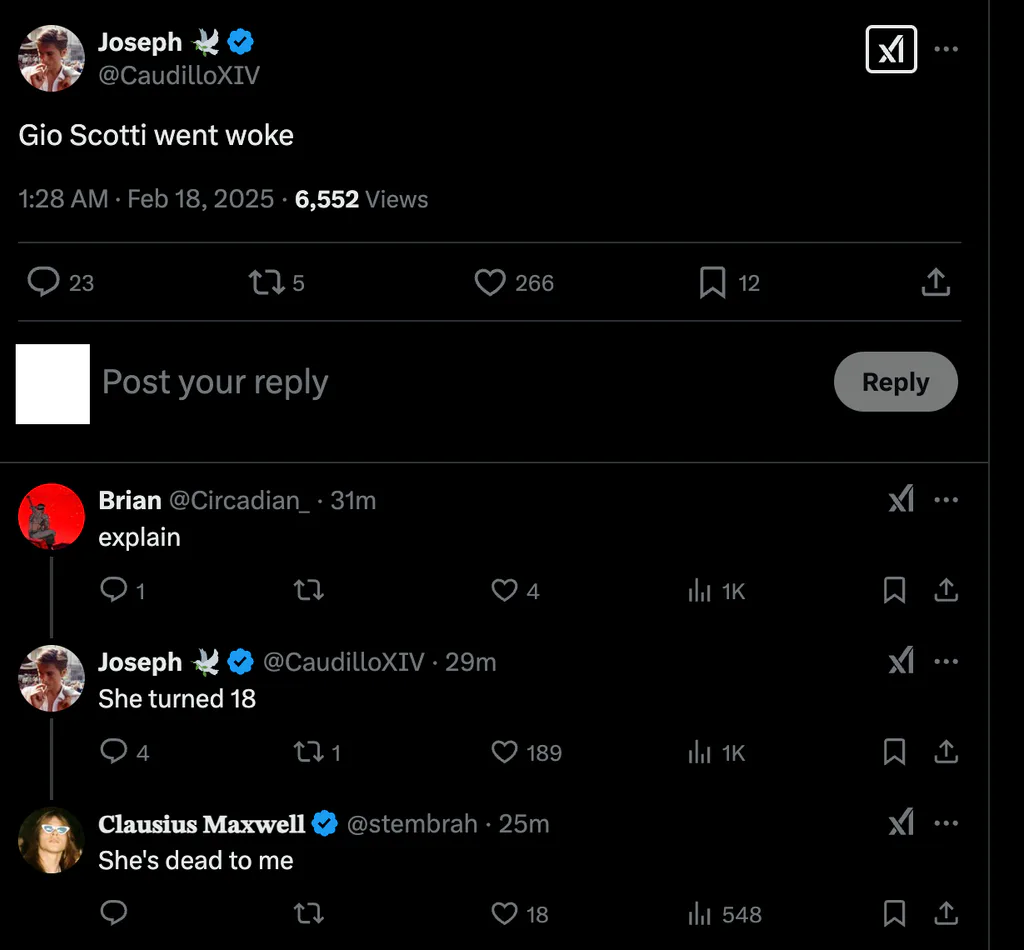
Task: Bookmark the main post with 12 bookmarks
Action: (x=712, y=283)
